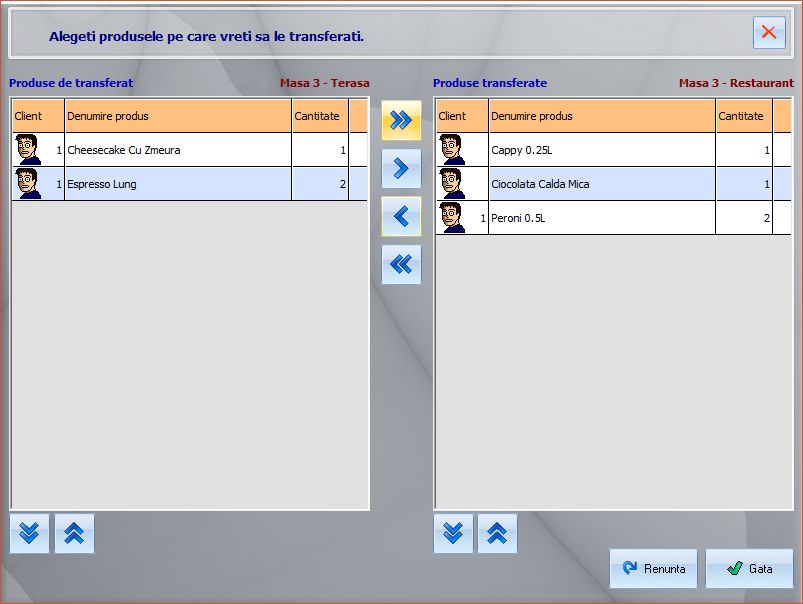Confirm transfer with Gata button

coord(749,568)
